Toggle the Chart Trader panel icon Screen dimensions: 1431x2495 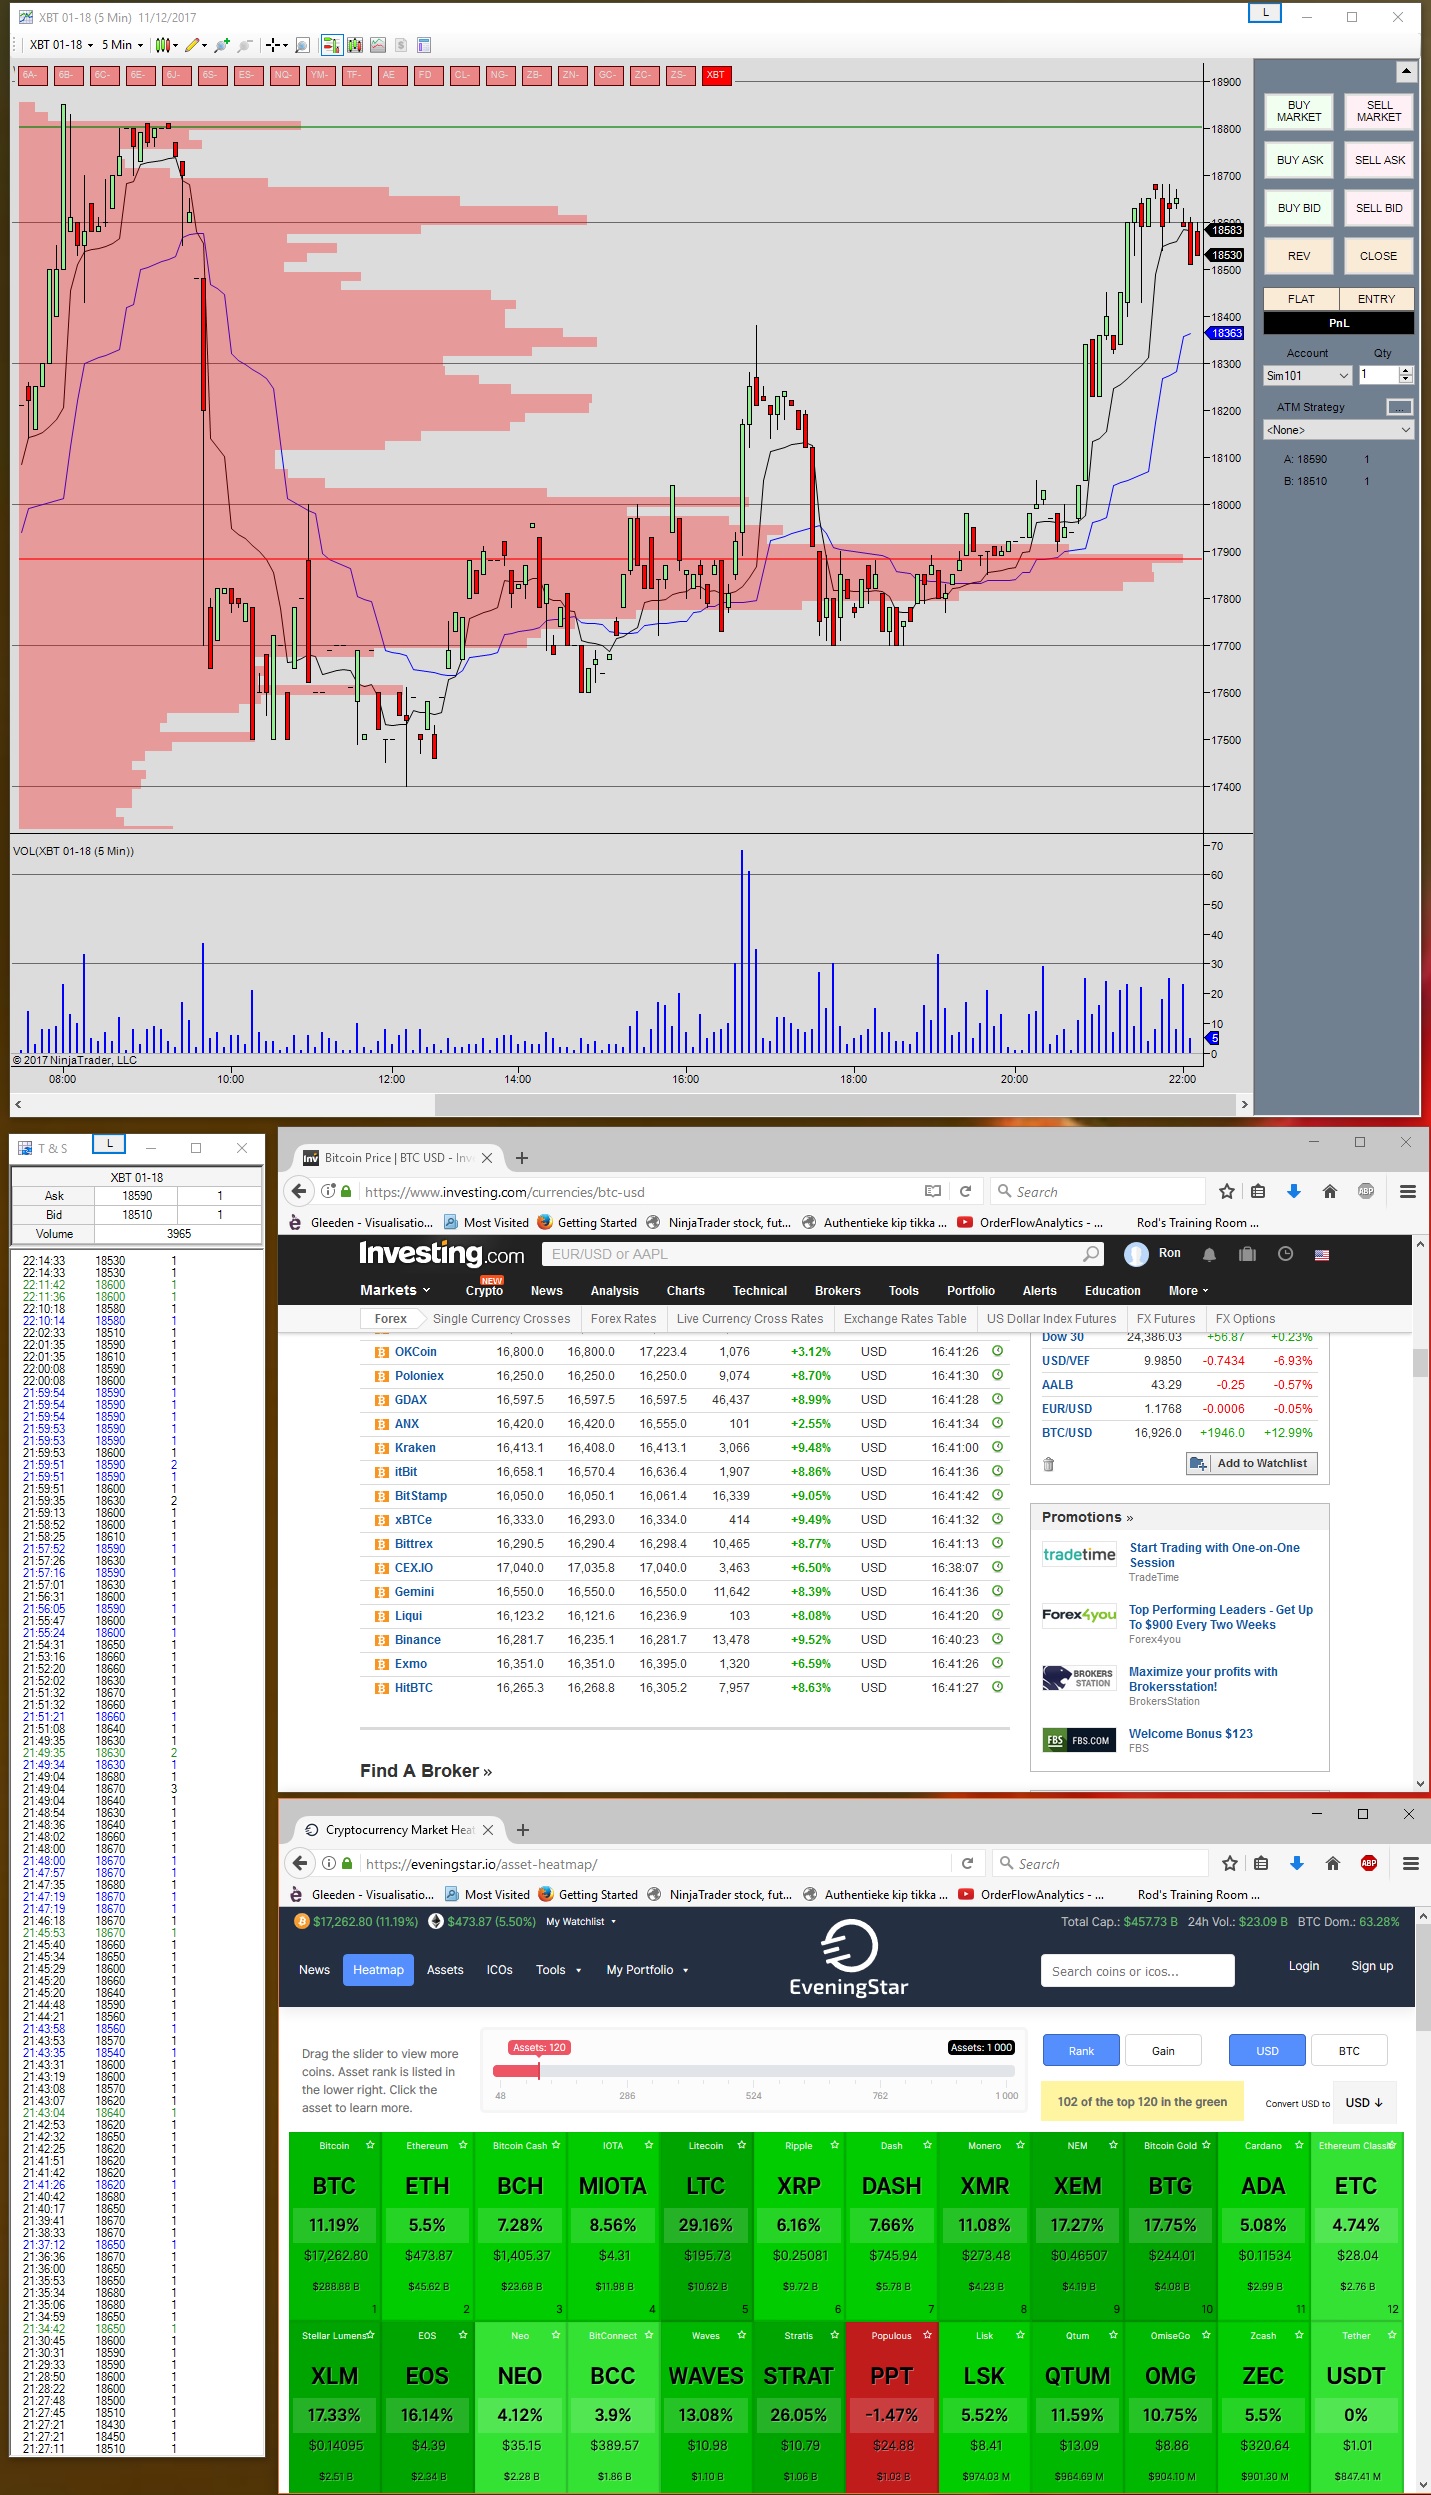[x=331, y=45]
